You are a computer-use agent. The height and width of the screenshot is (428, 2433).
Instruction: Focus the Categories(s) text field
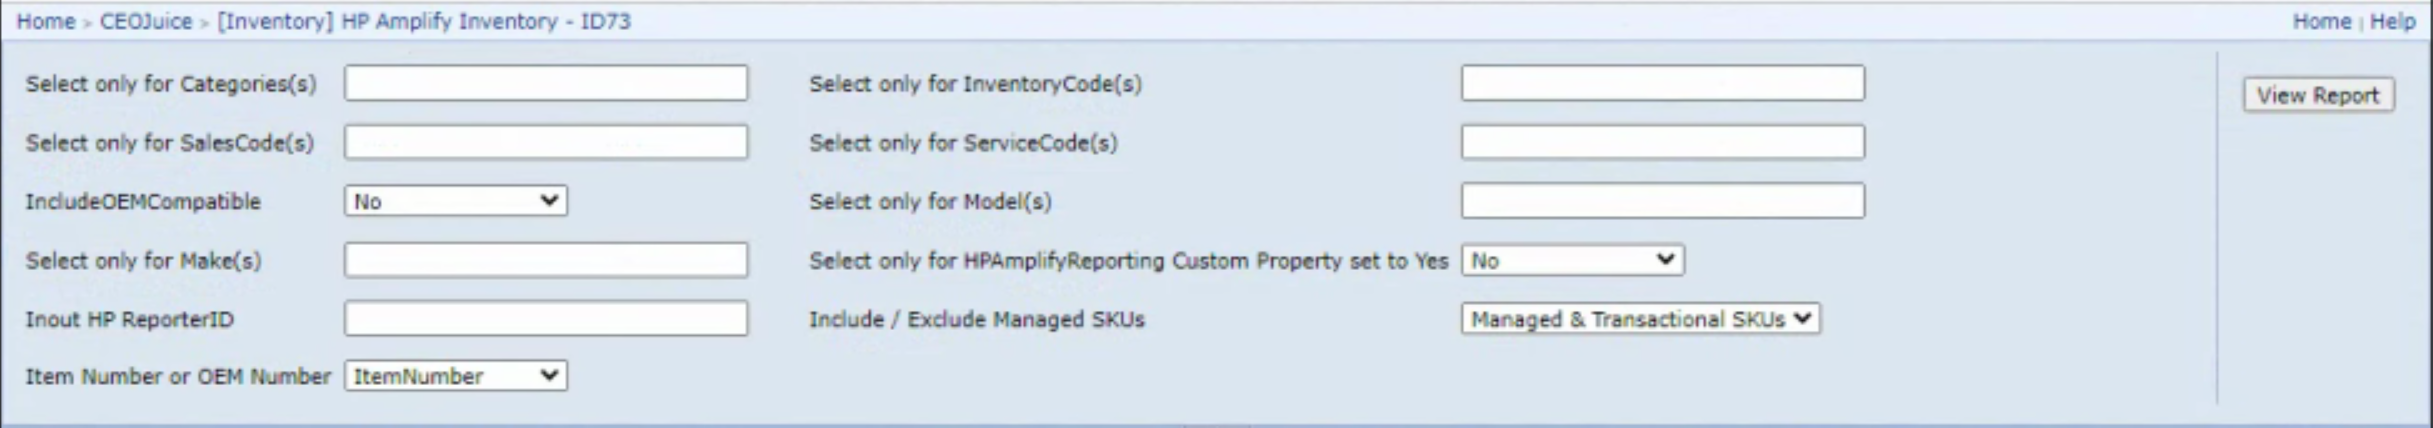[545, 83]
